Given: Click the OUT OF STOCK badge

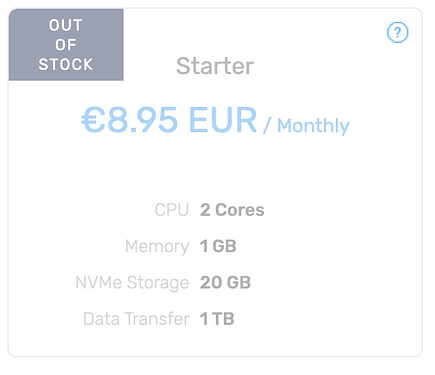Looking at the screenshot, I should 66,45.
